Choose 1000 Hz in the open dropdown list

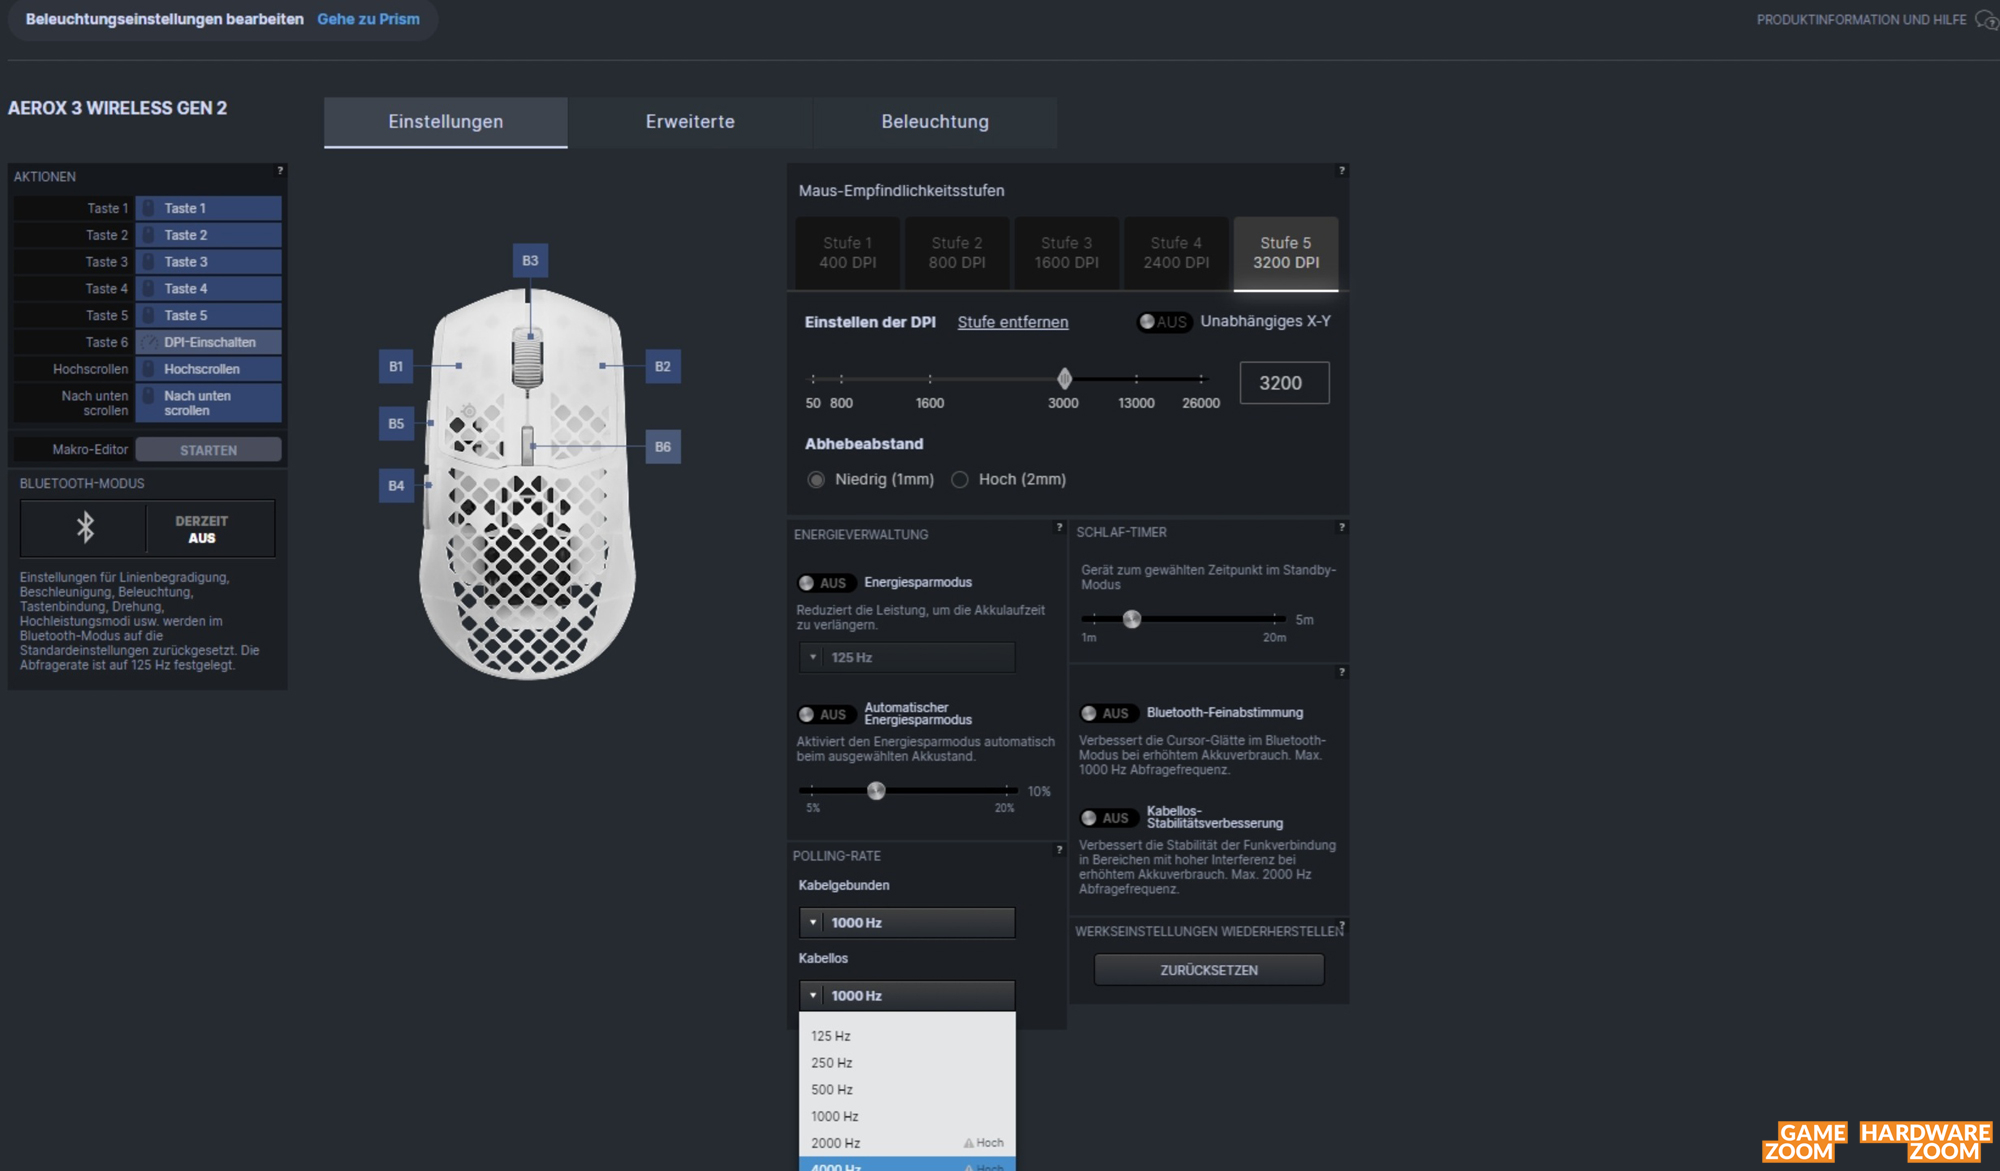[907, 1116]
